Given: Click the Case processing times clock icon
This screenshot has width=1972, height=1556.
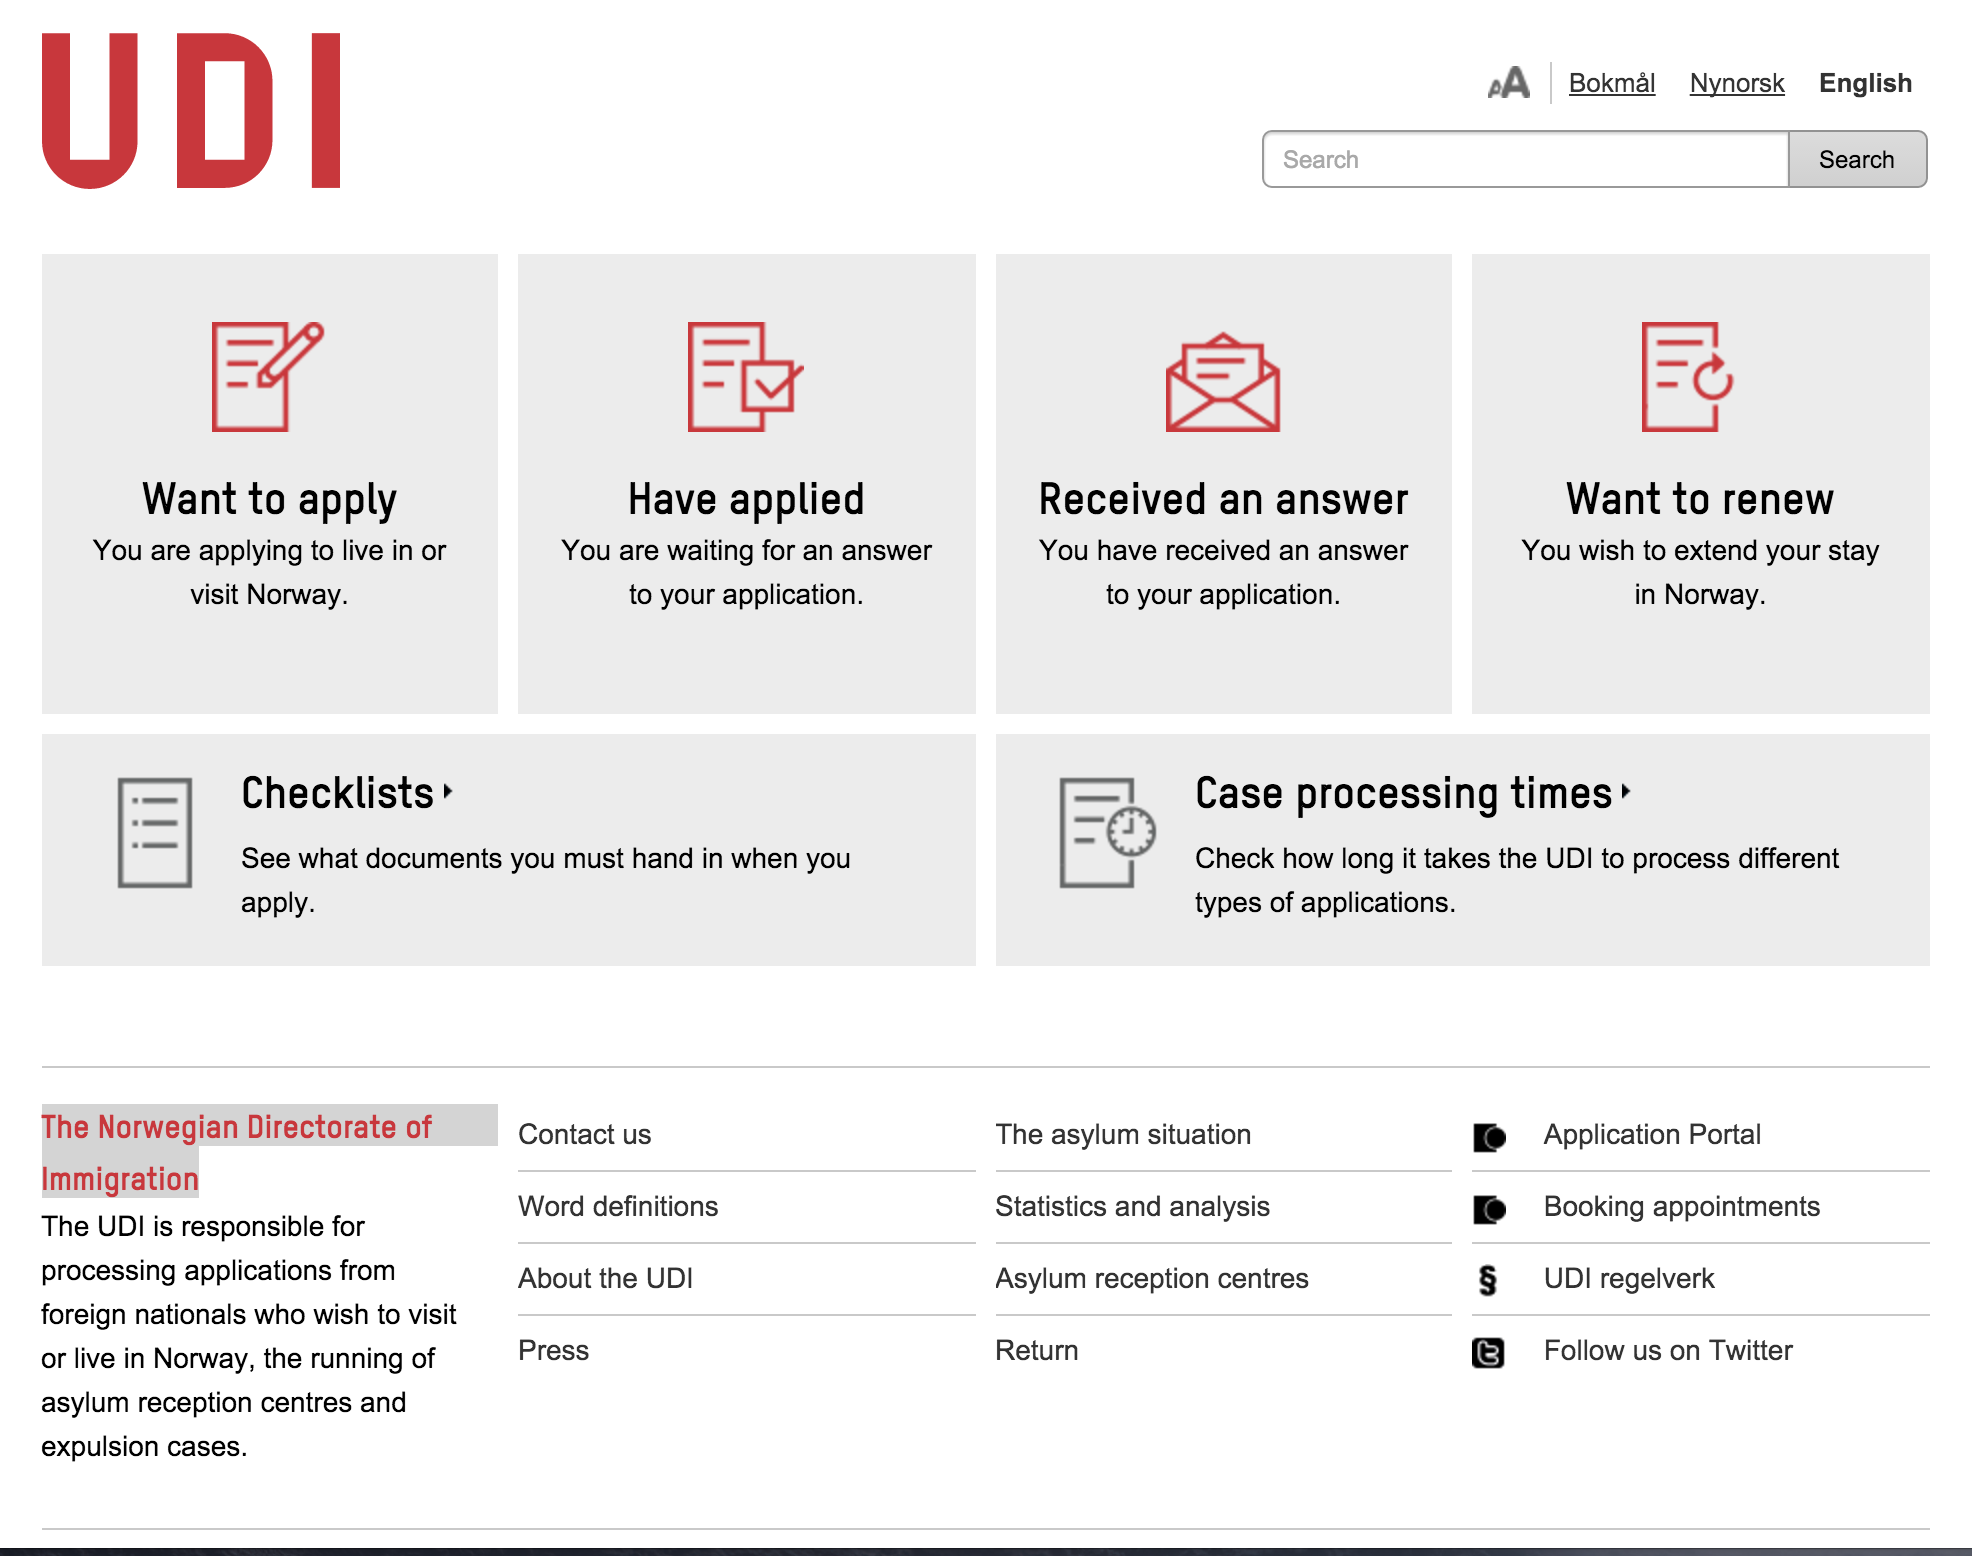Looking at the screenshot, I should pyautogui.click(x=1107, y=832).
